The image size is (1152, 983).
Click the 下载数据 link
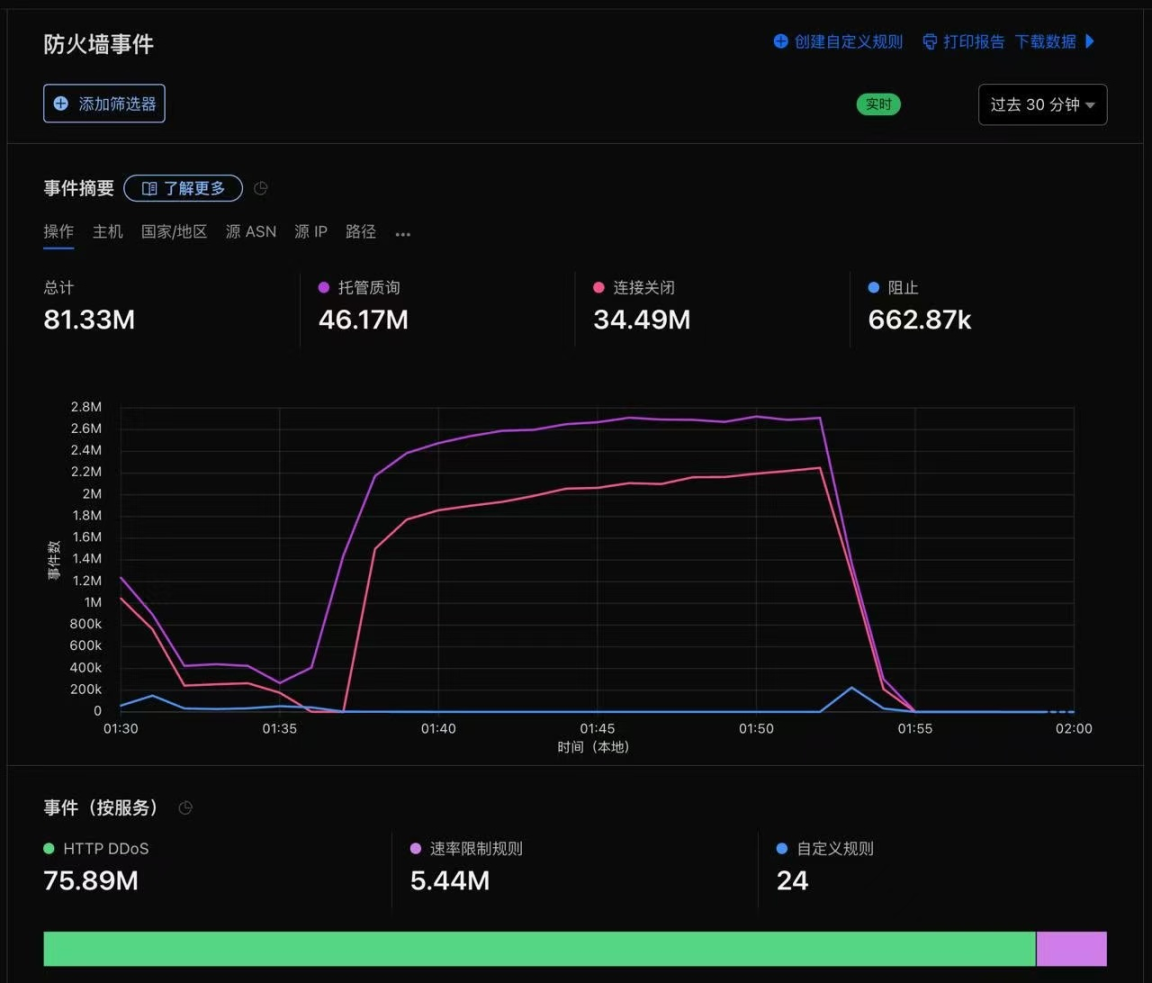[1045, 41]
